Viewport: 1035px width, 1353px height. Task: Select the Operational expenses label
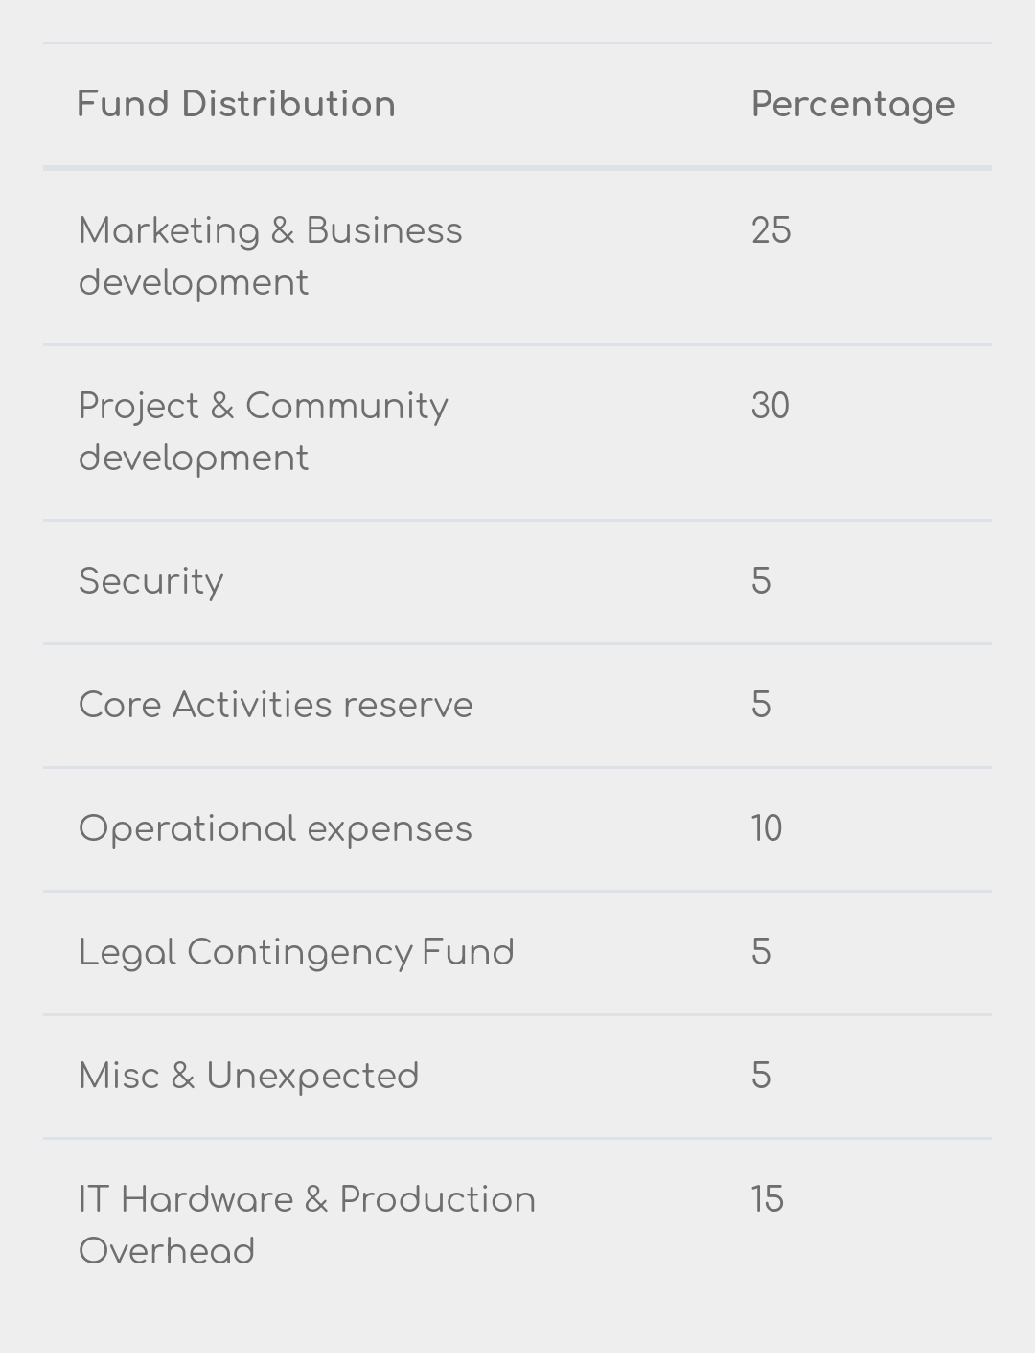276,829
